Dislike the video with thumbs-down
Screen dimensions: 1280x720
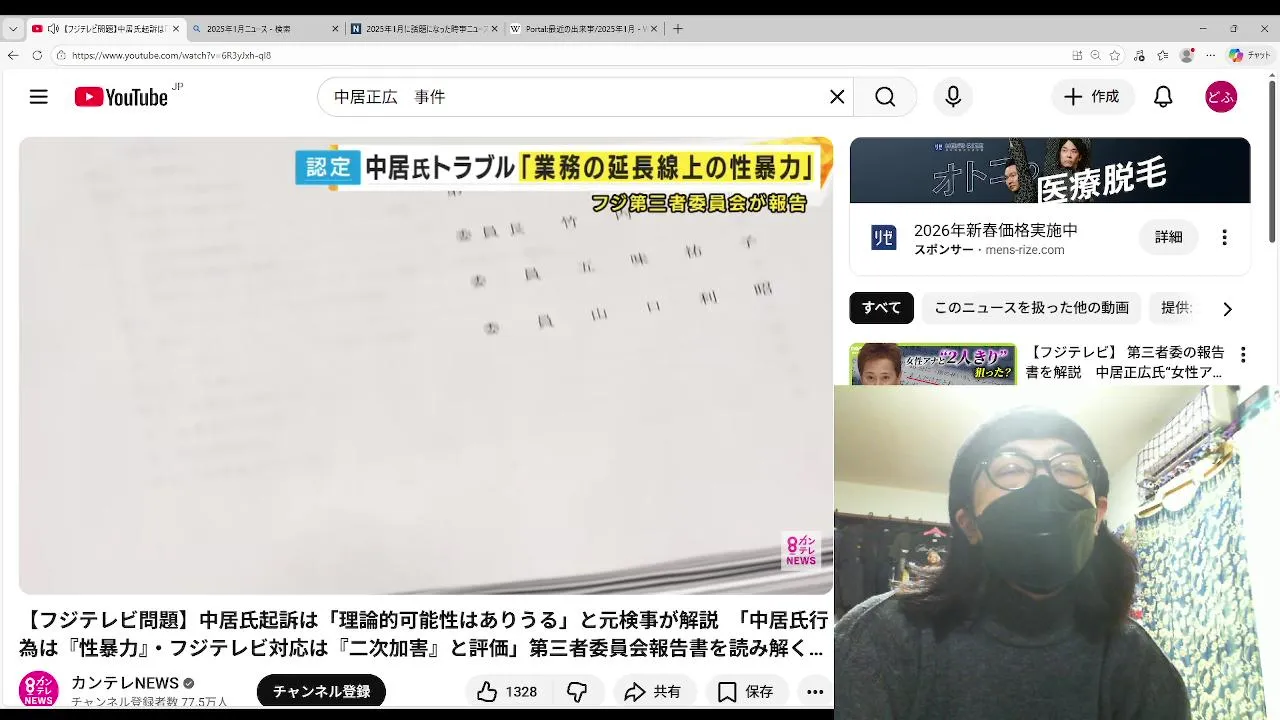(x=577, y=691)
